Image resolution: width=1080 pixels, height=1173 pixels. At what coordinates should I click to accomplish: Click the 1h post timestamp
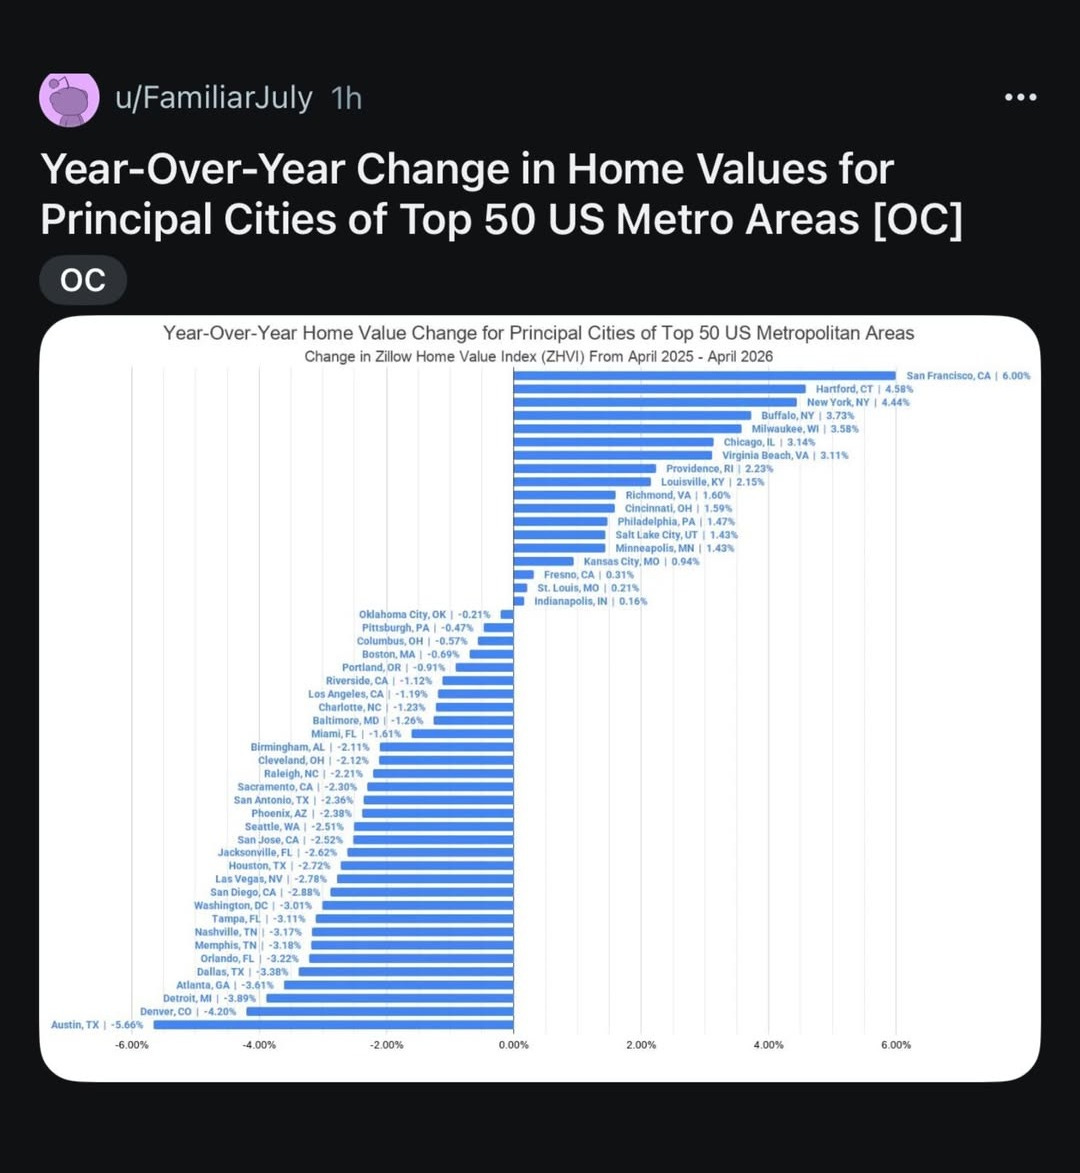click(346, 98)
